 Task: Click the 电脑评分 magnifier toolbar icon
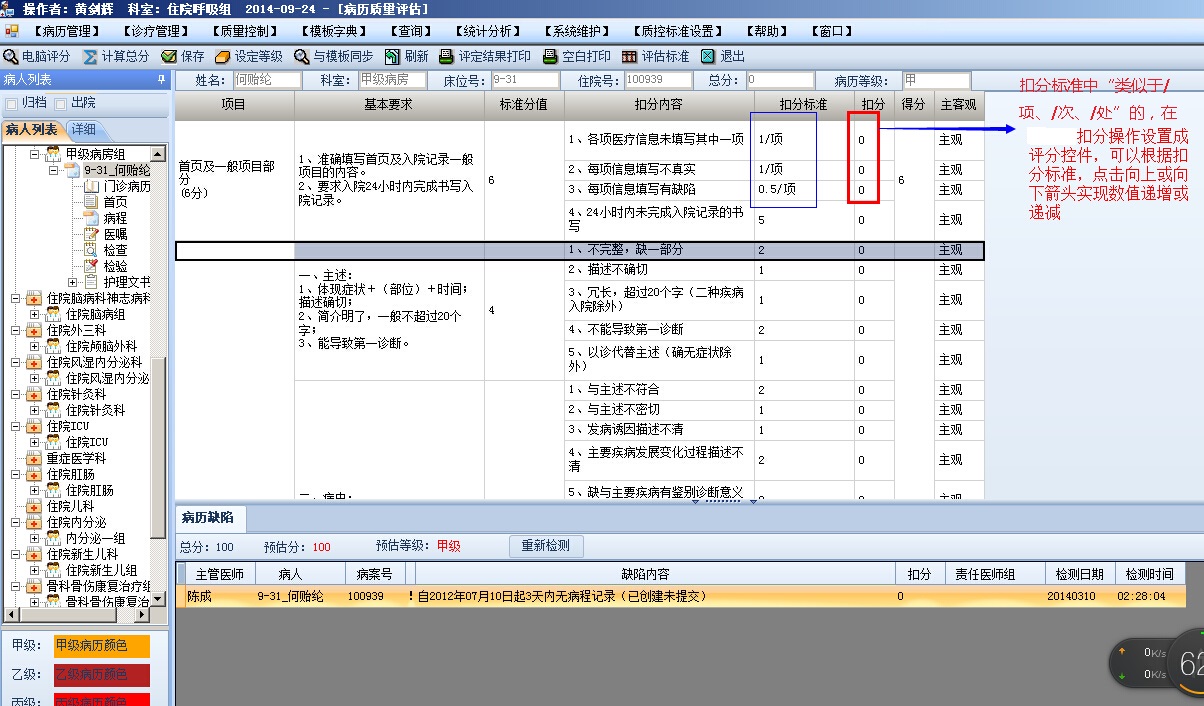(11, 57)
